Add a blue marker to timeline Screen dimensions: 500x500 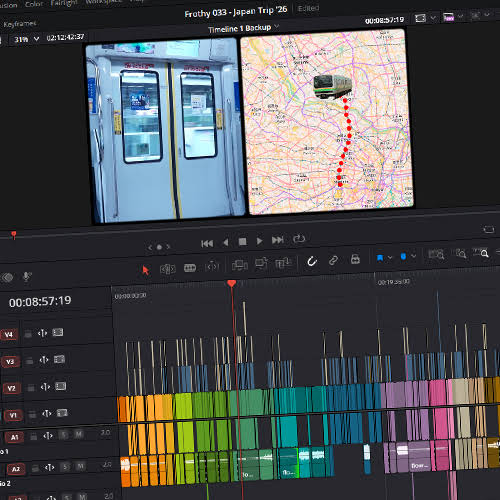pyautogui.click(x=403, y=256)
